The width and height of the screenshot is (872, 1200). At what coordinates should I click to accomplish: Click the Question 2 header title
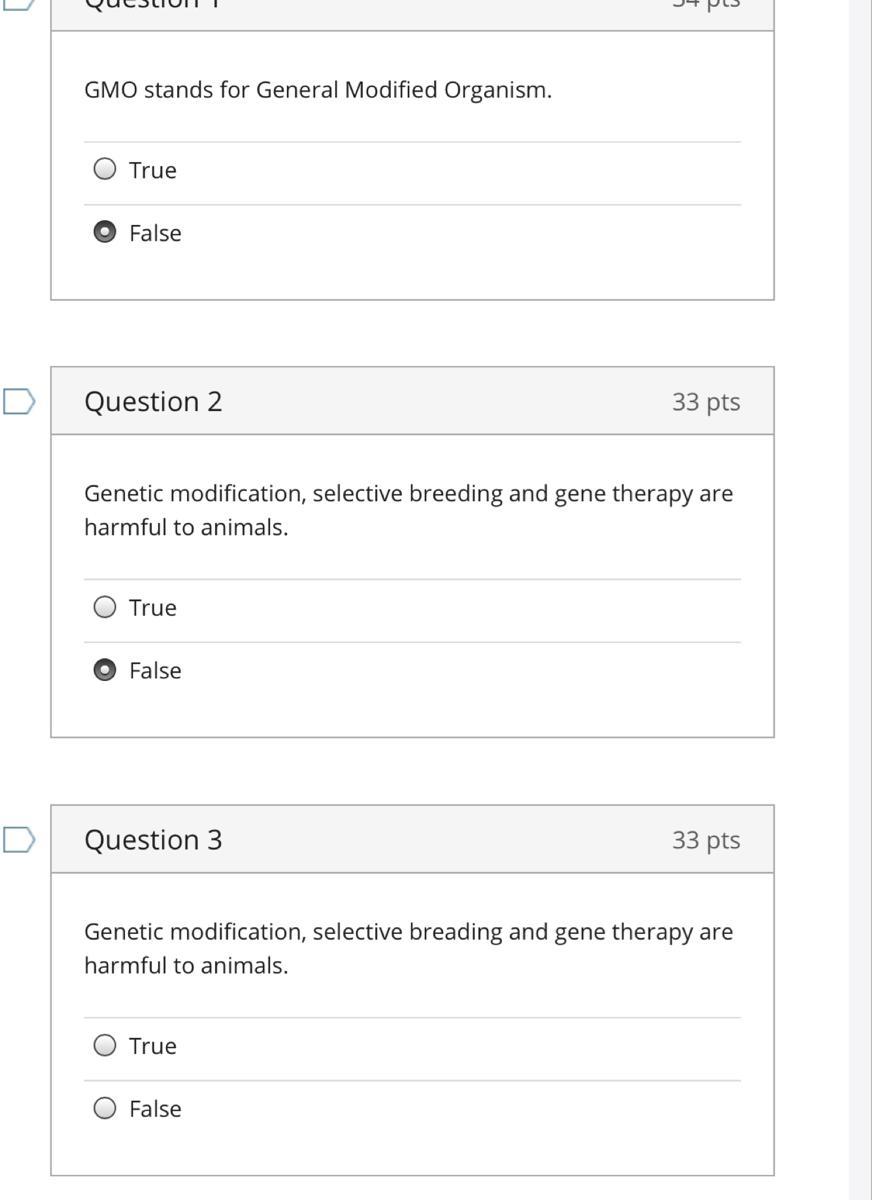(x=153, y=402)
